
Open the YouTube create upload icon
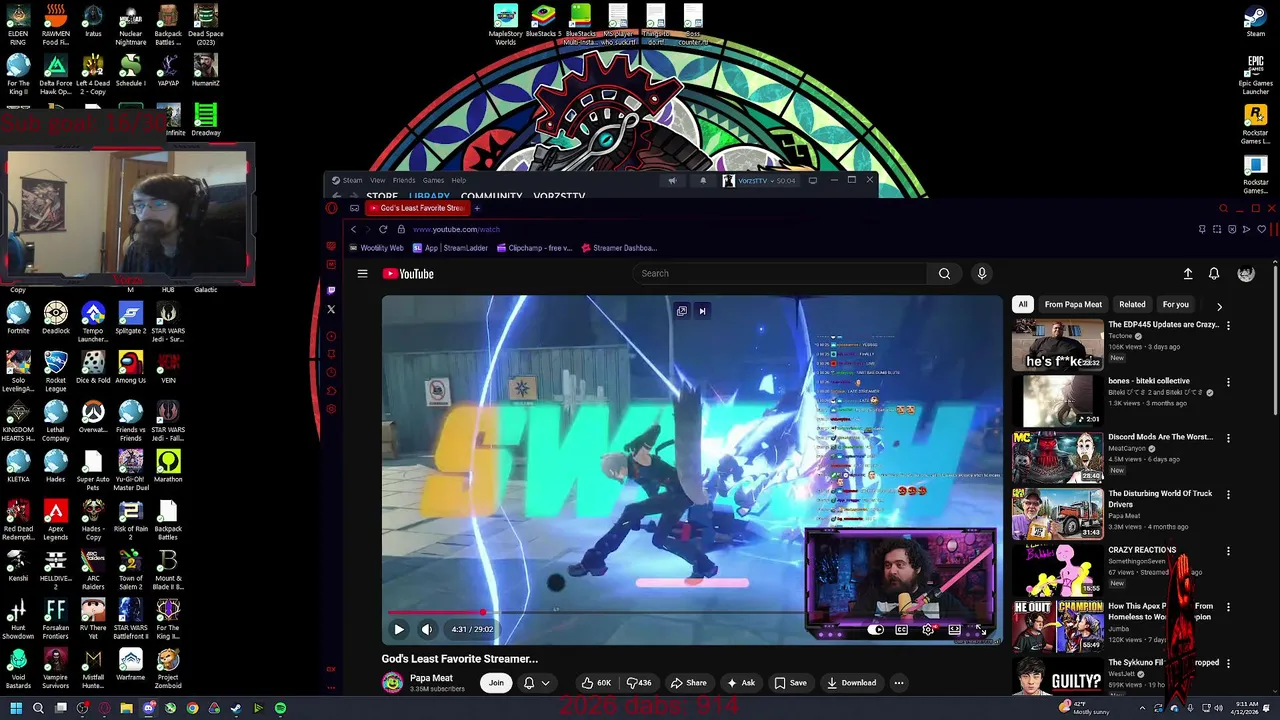pyautogui.click(x=1188, y=274)
